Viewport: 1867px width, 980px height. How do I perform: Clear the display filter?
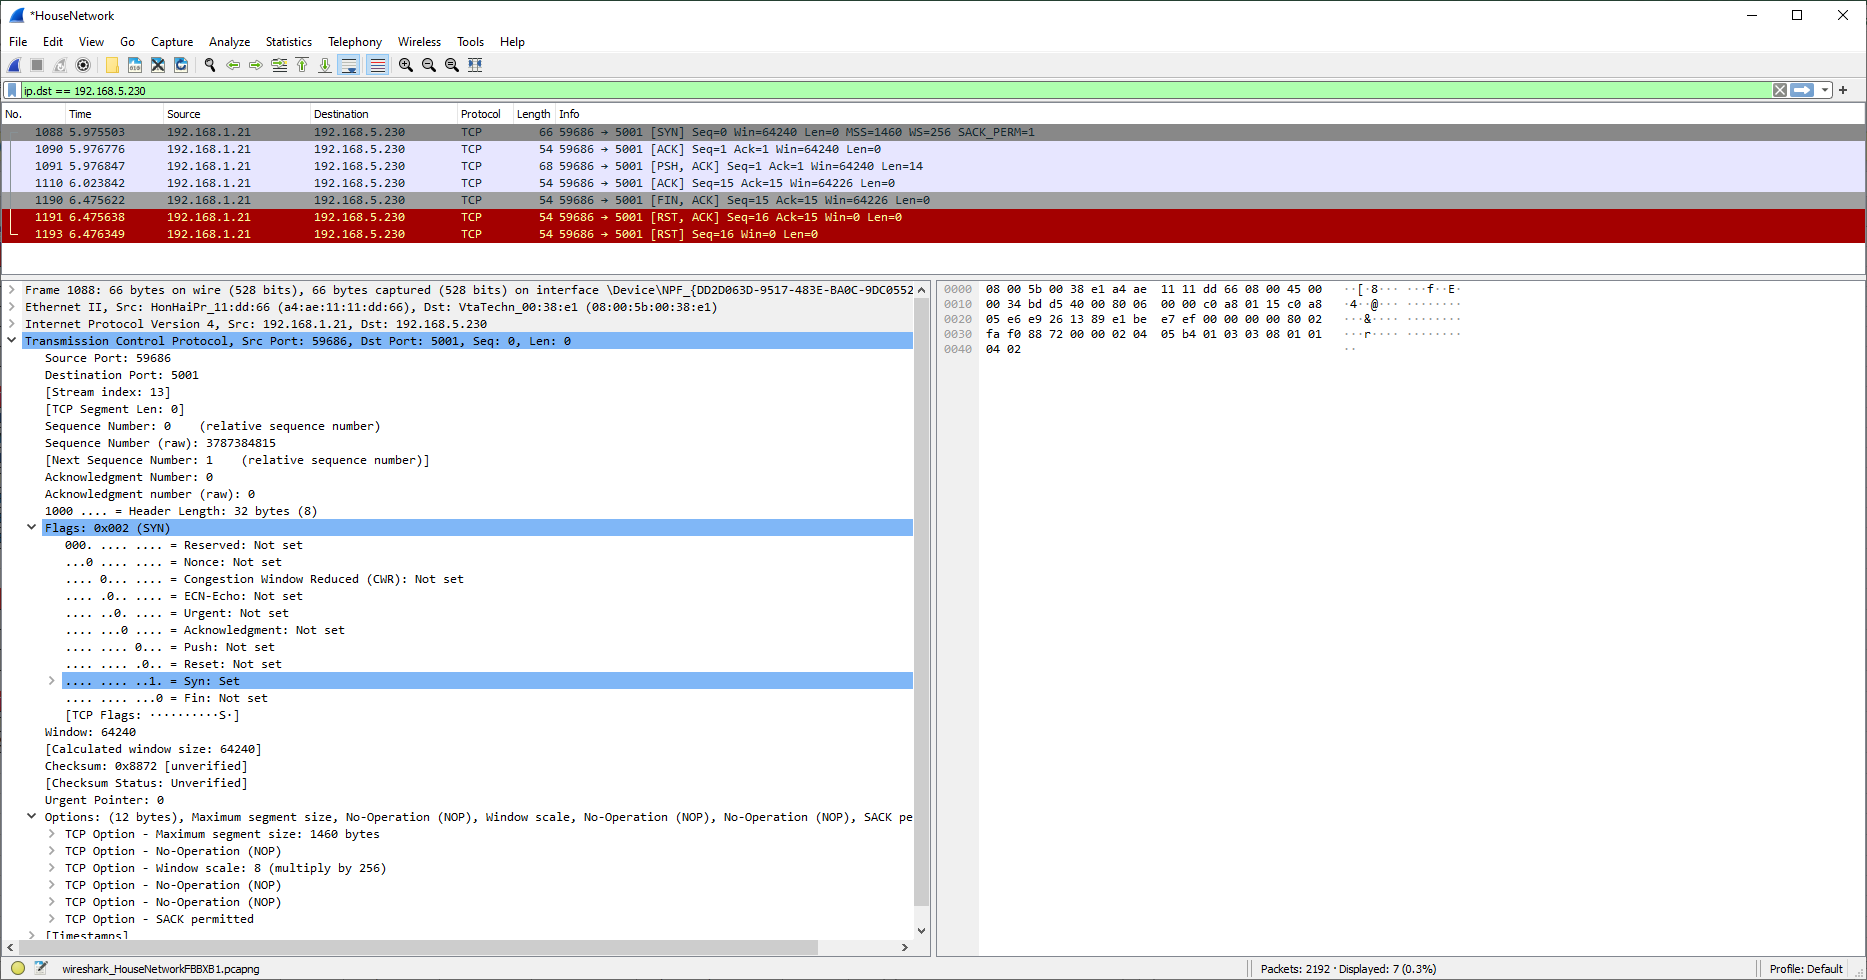(1780, 90)
